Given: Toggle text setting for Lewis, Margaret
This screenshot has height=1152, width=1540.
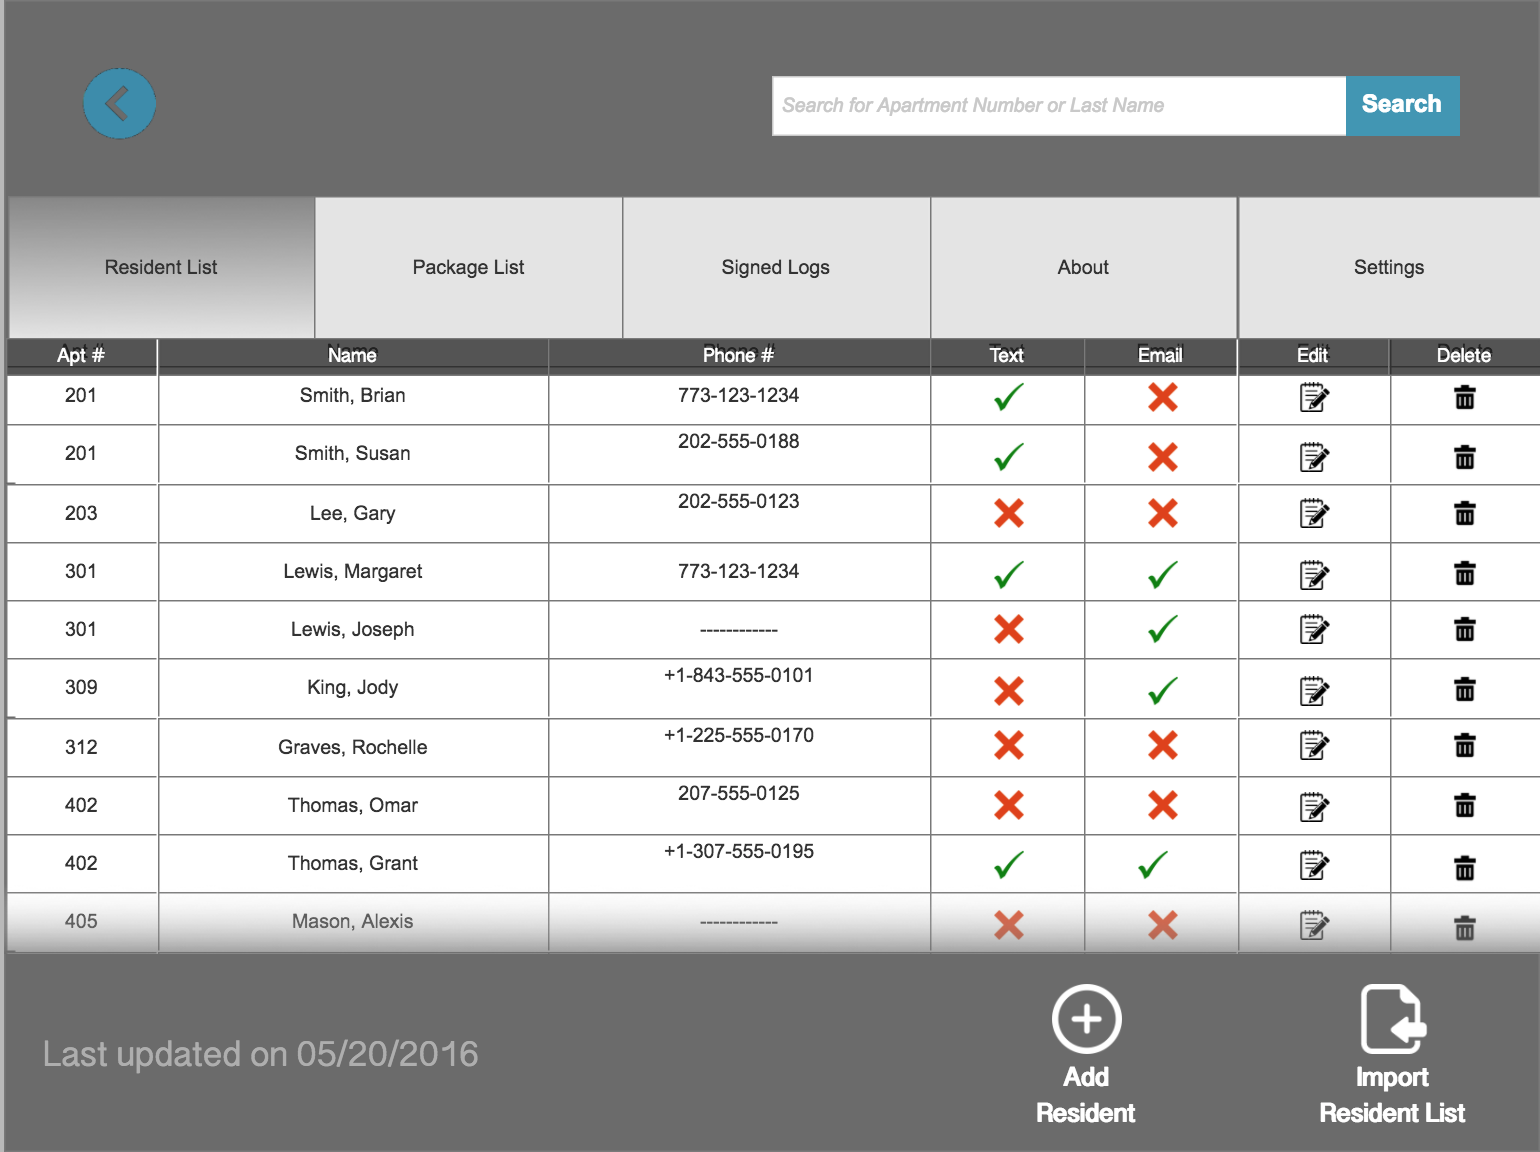Looking at the screenshot, I should pos(1009,575).
